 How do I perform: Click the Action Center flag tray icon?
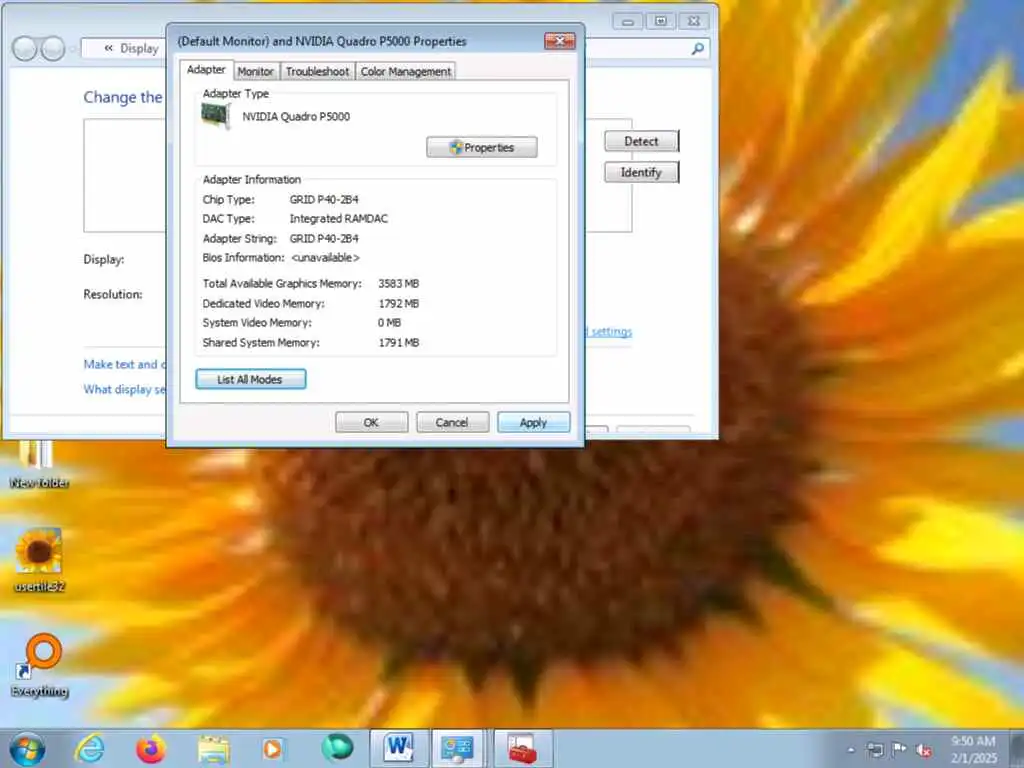(x=899, y=749)
